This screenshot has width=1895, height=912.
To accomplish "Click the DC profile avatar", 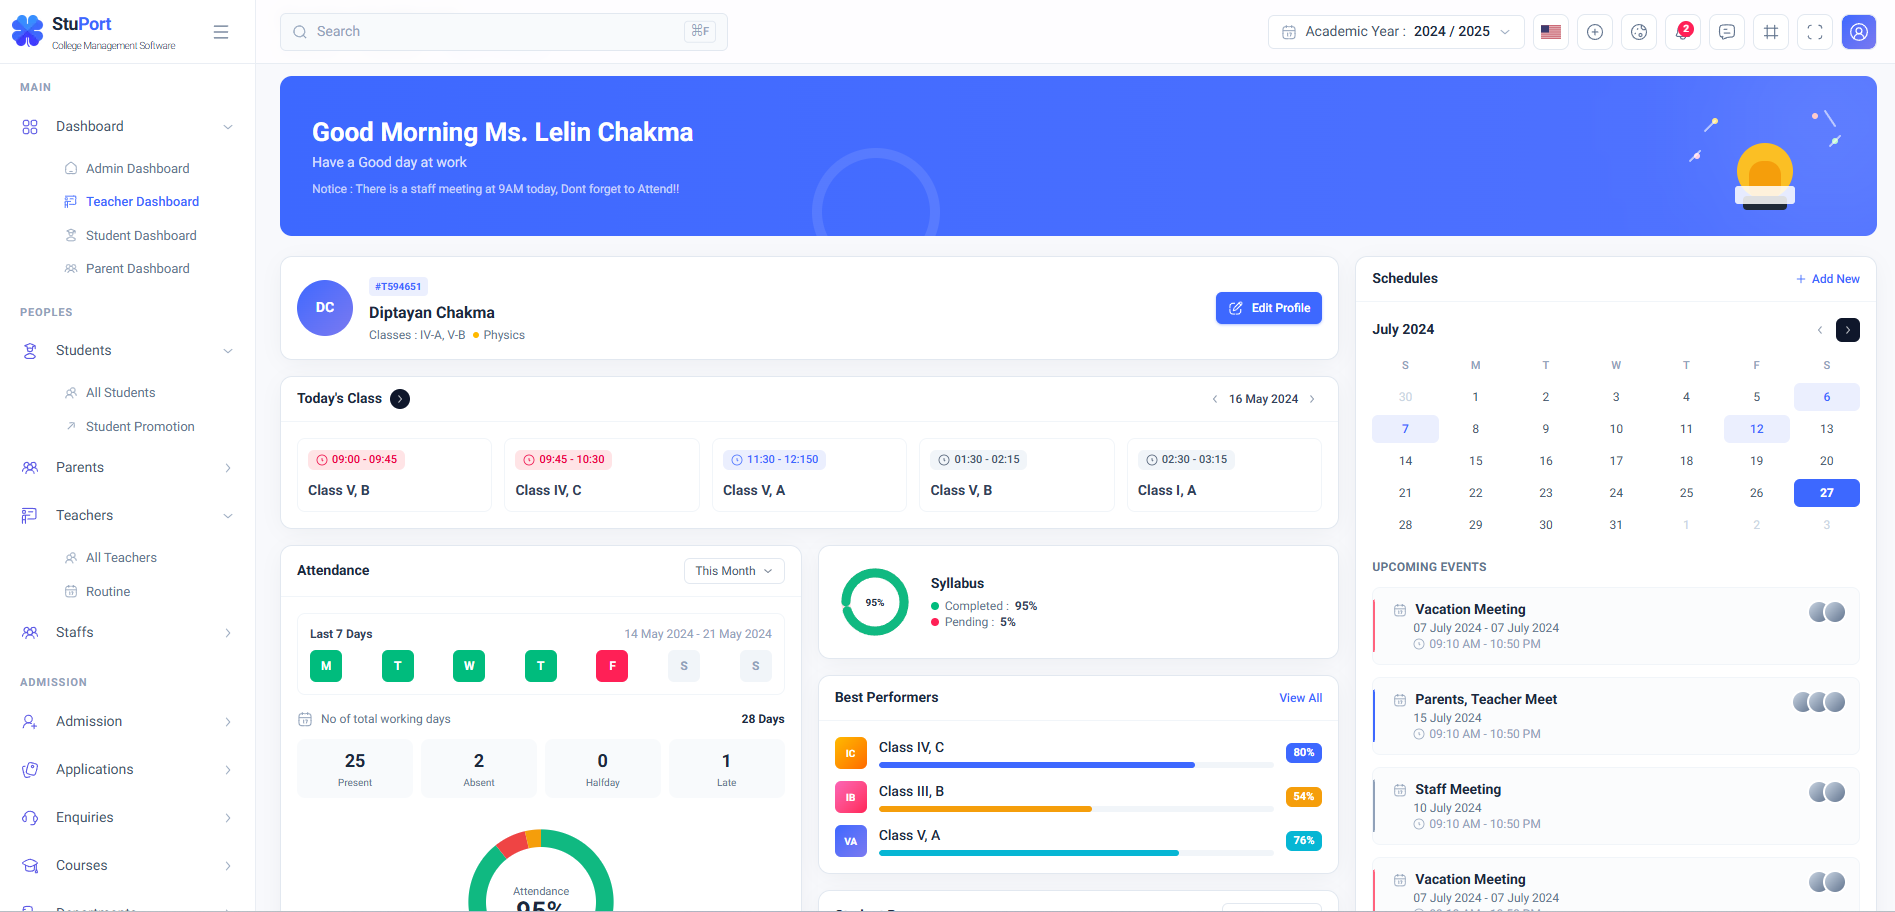I will click(325, 308).
